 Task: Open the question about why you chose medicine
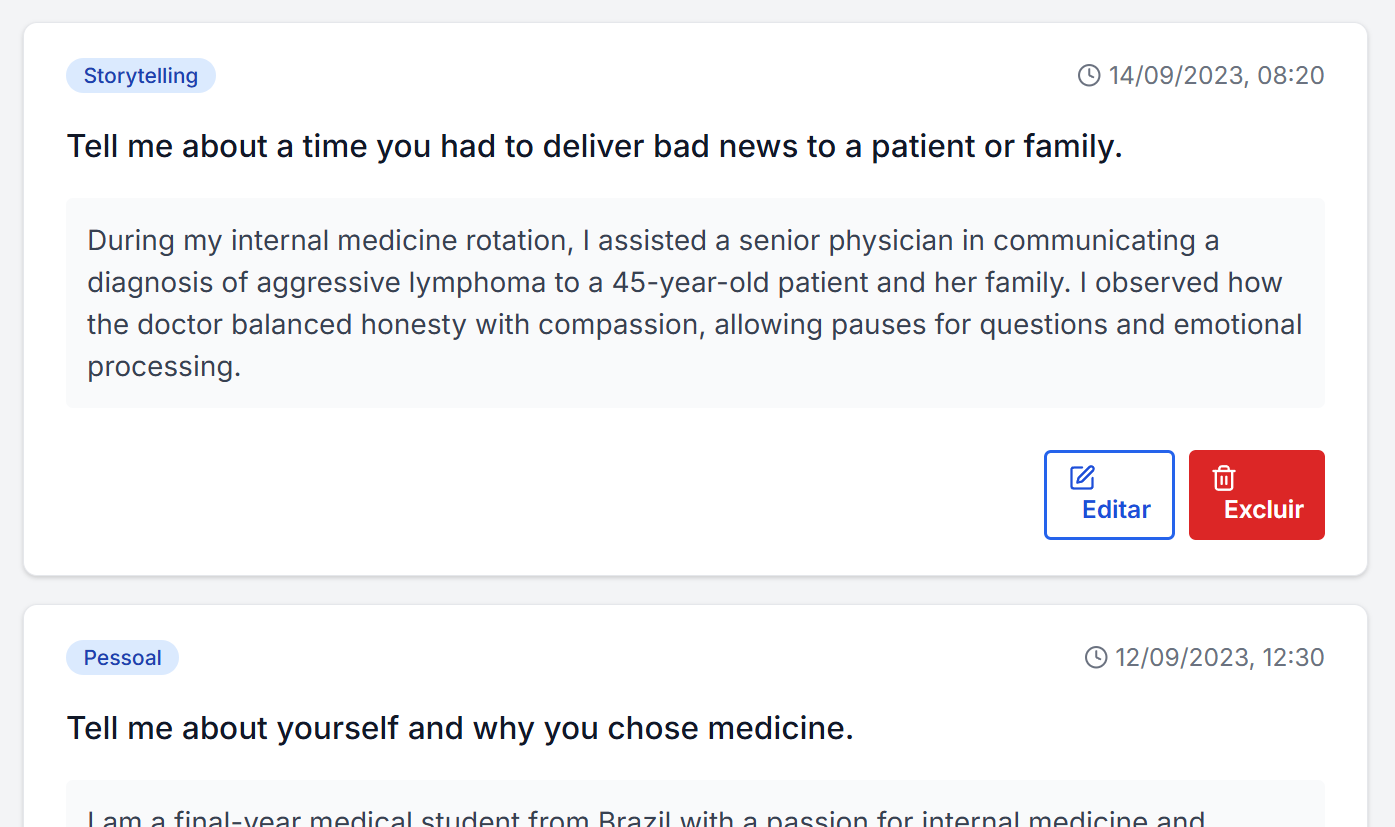(460, 729)
